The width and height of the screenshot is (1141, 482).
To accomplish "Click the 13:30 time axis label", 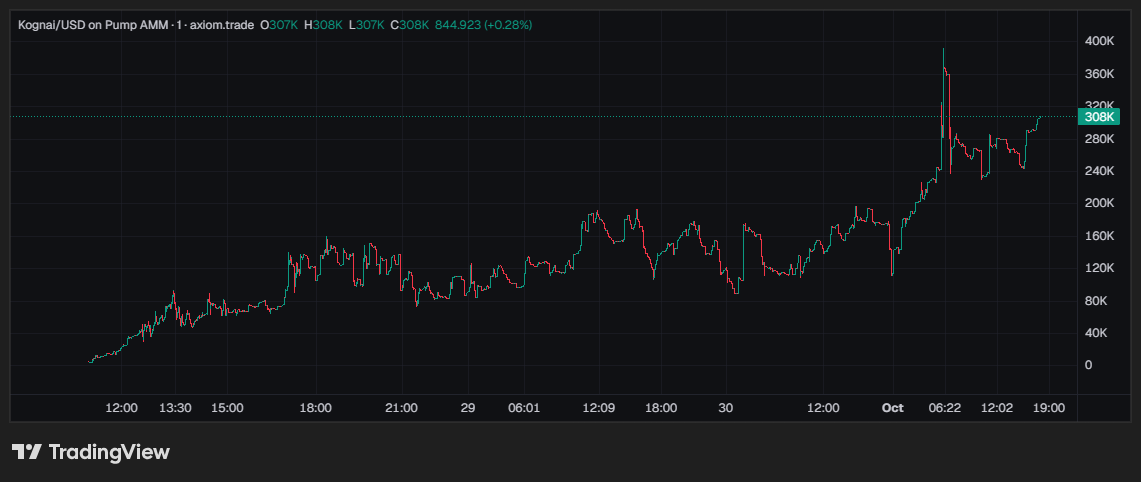I will click(175, 408).
